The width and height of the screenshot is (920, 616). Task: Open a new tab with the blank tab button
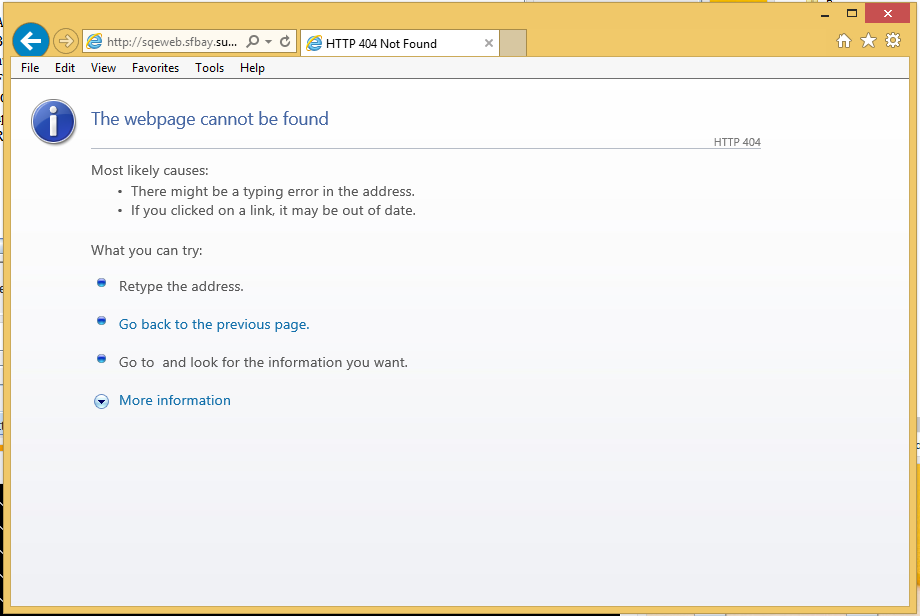tap(513, 44)
